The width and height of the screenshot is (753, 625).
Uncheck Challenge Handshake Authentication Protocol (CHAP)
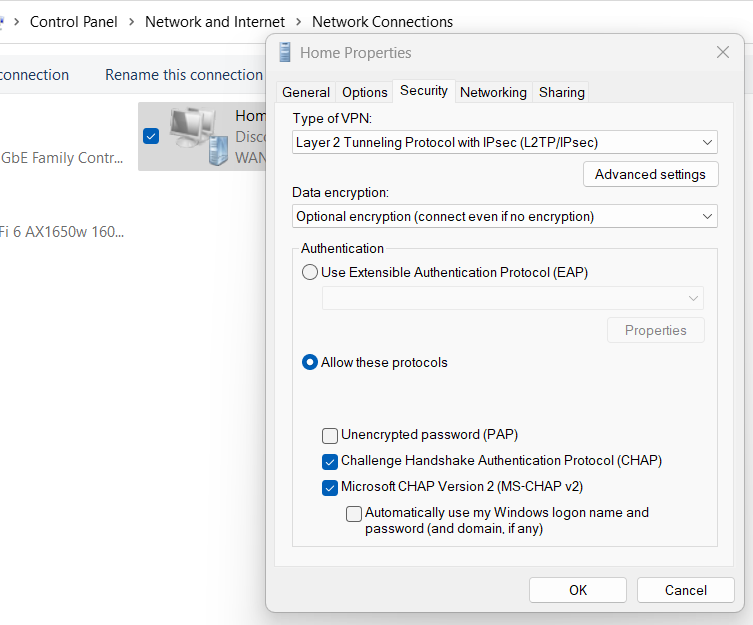pos(330,461)
